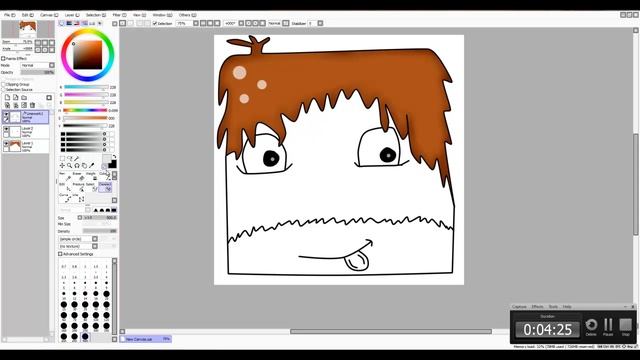Screen dimensions: 640x360
Task: Open the Filter menu
Action: pos(119,15)
